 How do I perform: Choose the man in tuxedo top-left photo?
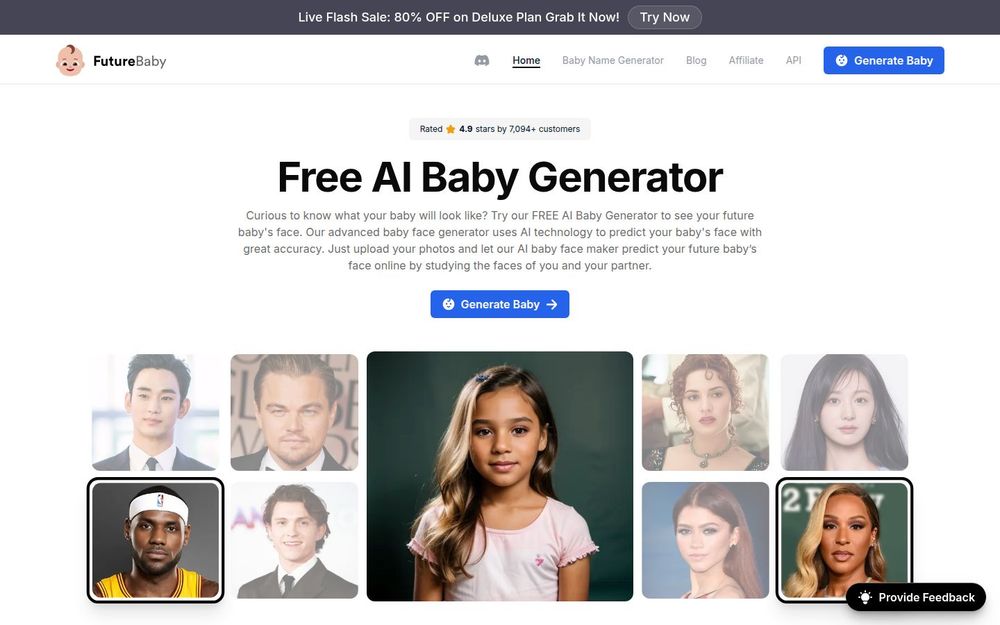(156, 412)
